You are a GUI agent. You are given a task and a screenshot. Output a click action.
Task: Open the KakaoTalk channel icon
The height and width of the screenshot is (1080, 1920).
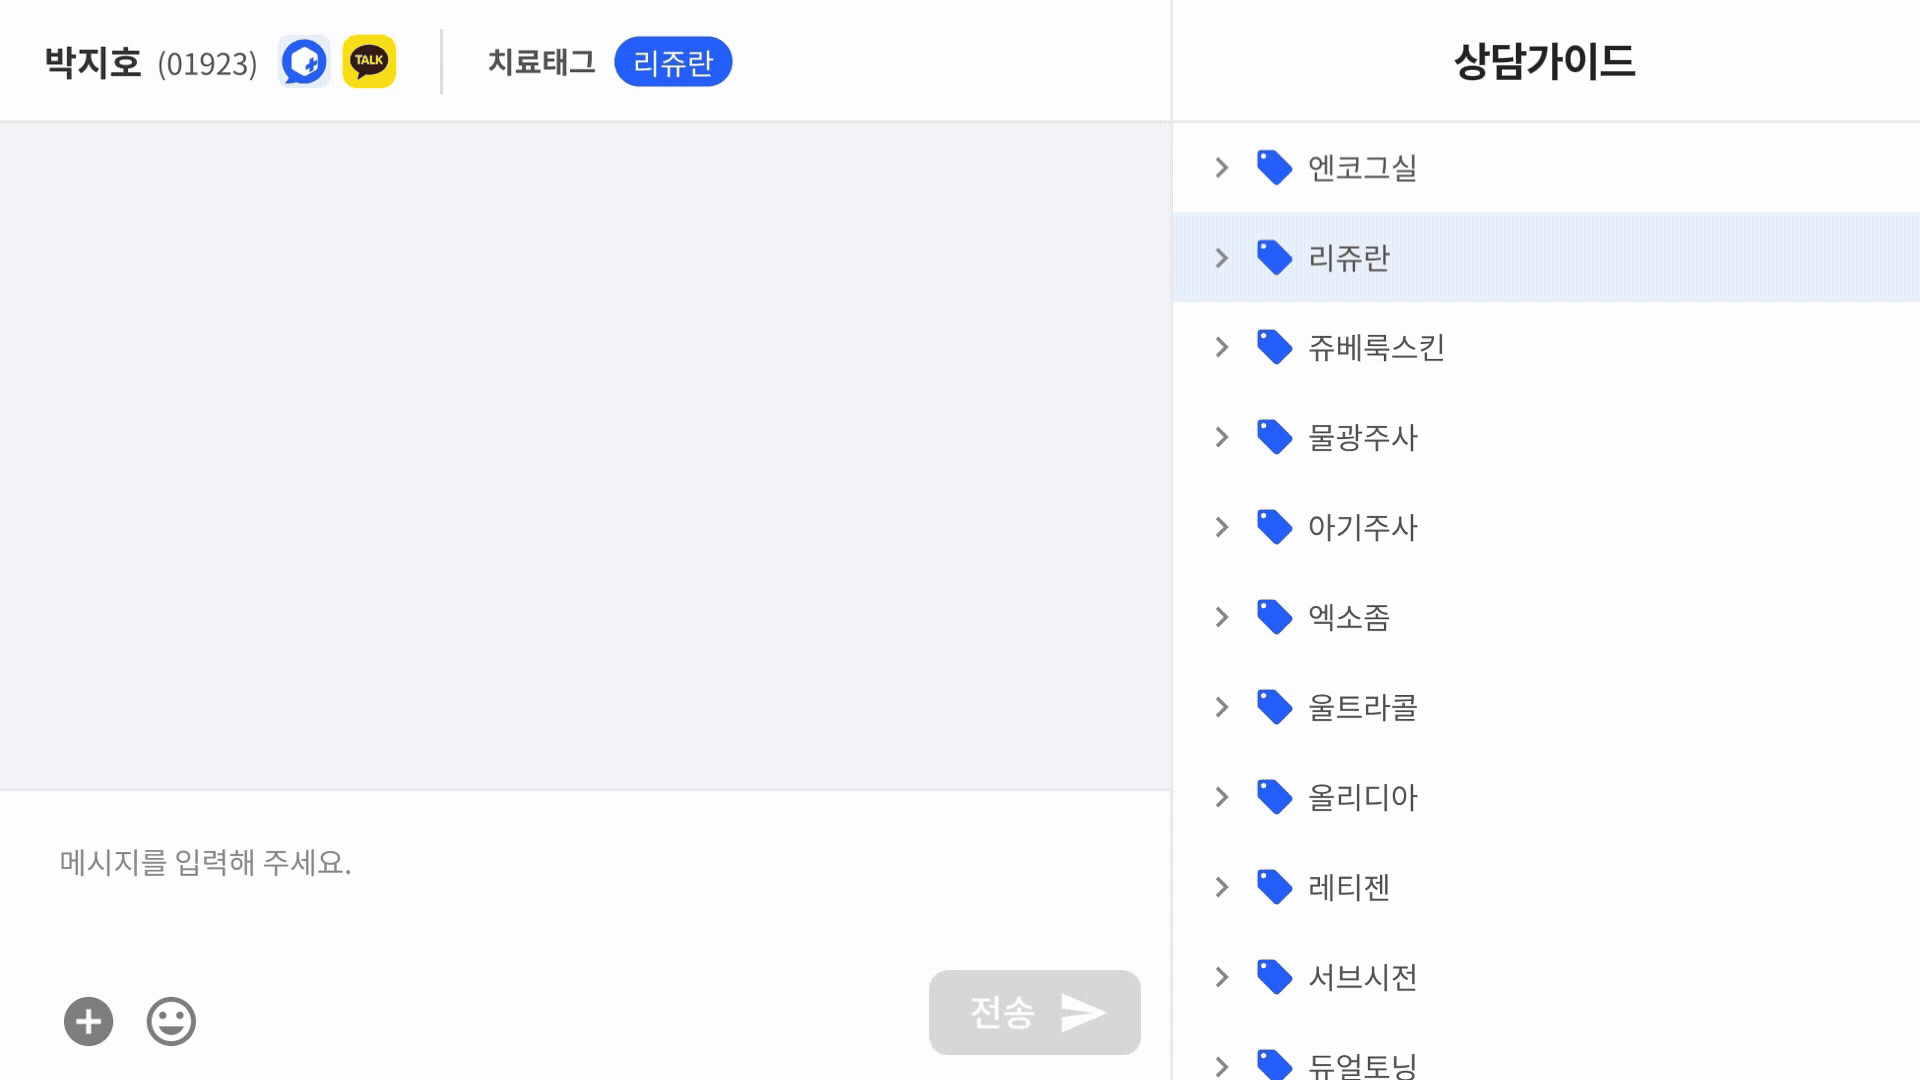pyautogui.click(x=368, y=61)
